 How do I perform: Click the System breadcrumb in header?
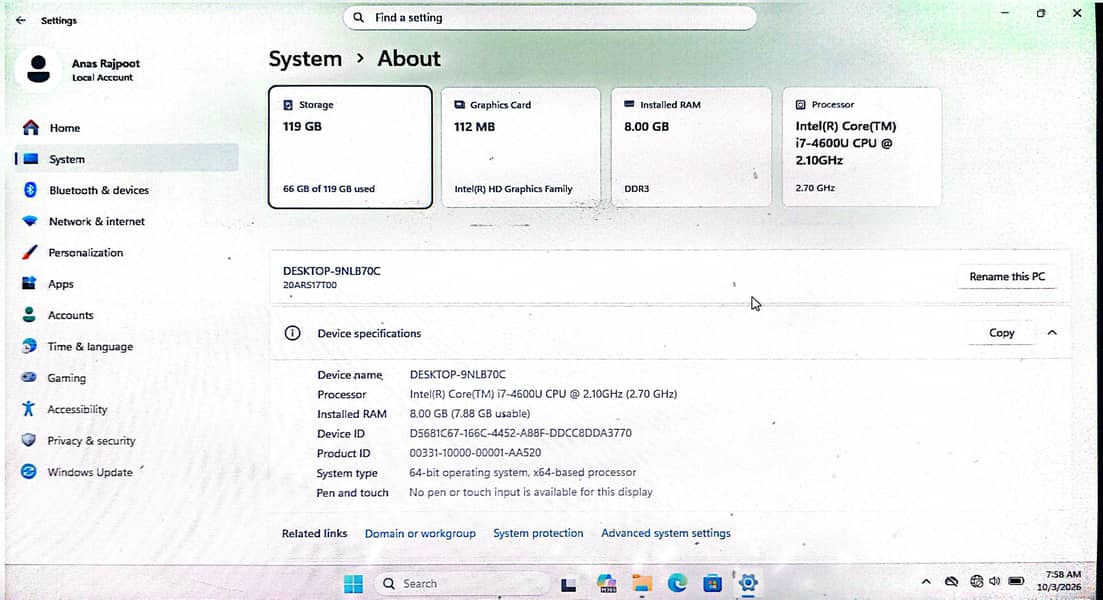click(305, 59)
